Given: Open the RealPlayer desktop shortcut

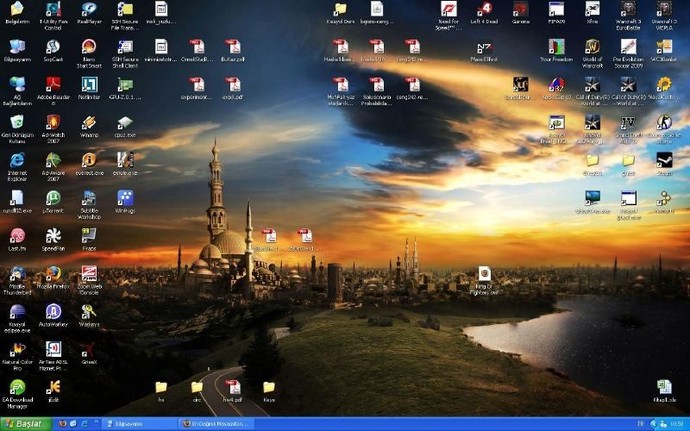Looking at the screenshot, I should point(89,9).
